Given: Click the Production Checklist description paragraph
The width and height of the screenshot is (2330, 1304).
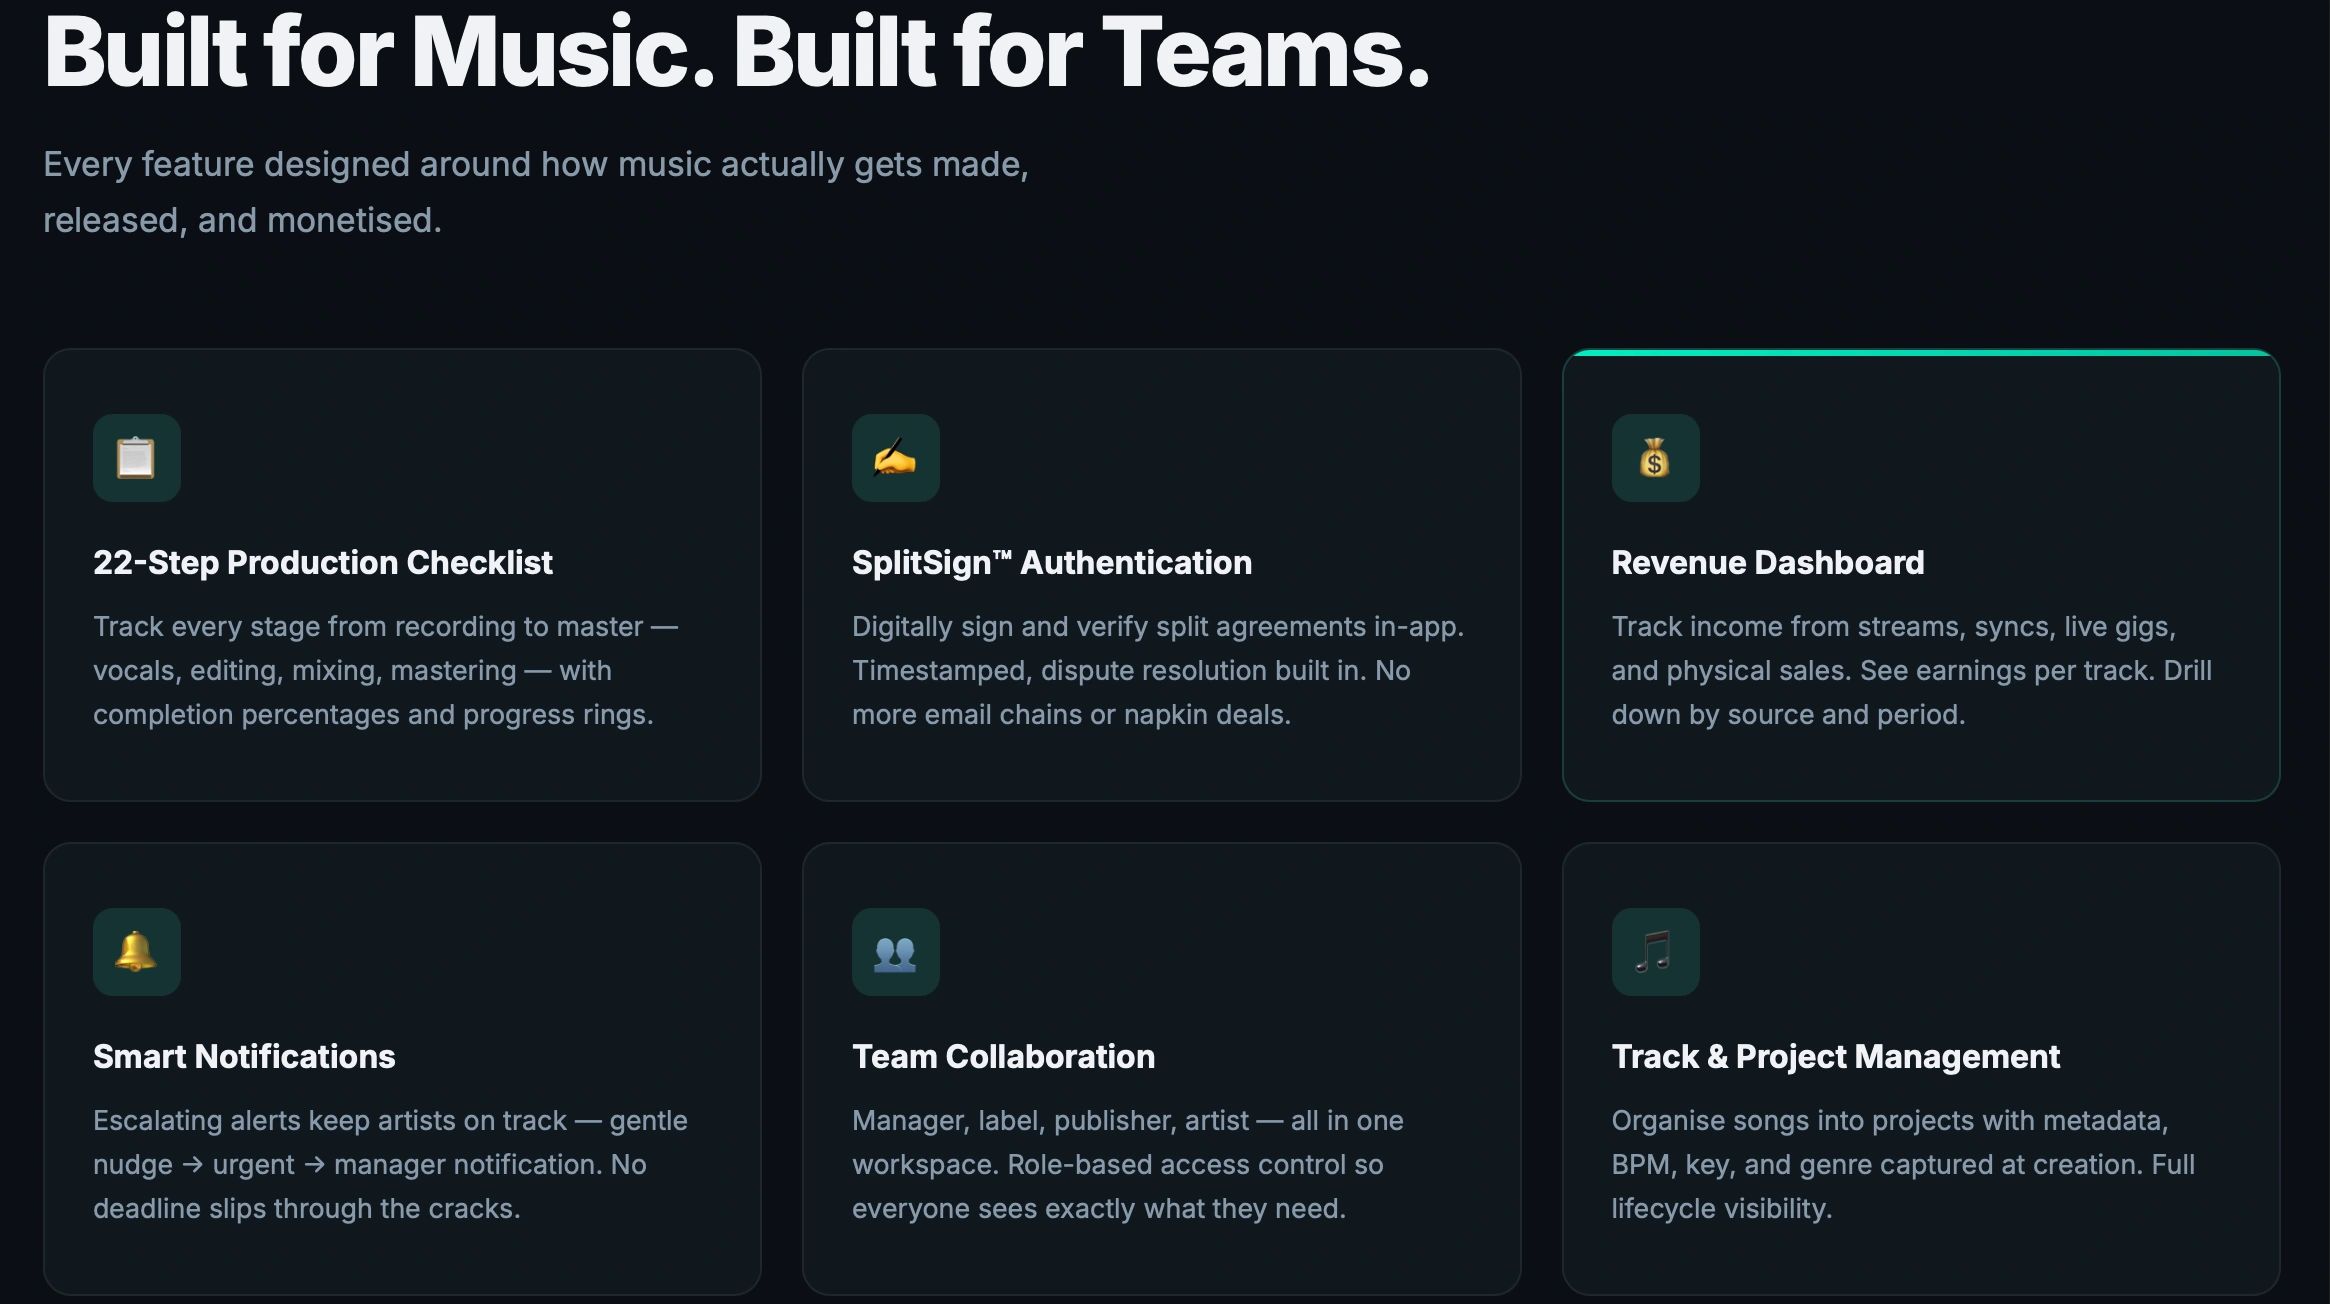Looking at the screenshot, I should coord(385,670).
